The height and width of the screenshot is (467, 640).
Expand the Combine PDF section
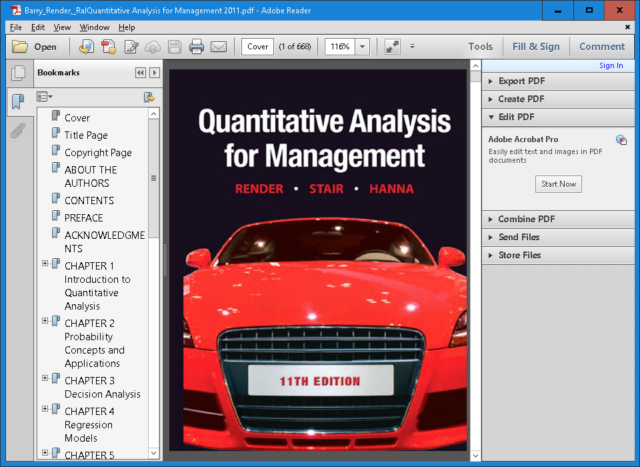(x=558, y=219)
